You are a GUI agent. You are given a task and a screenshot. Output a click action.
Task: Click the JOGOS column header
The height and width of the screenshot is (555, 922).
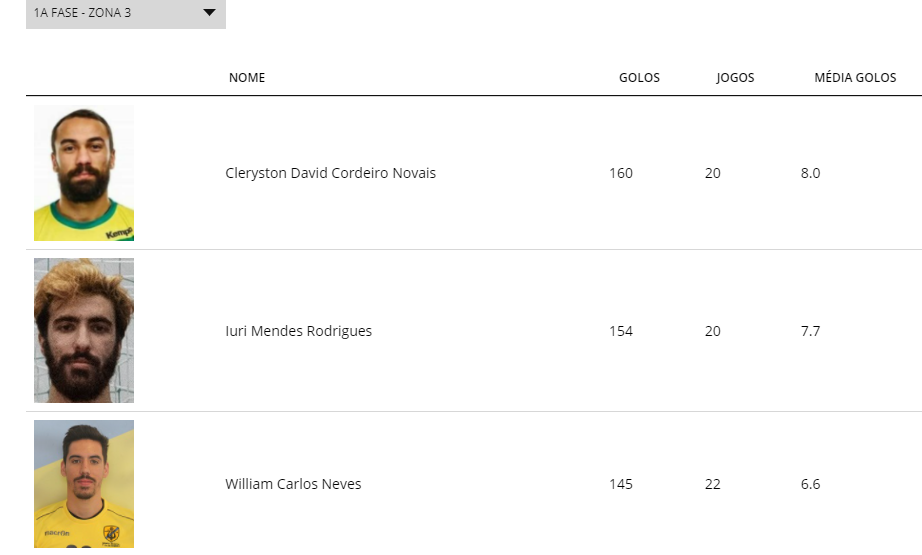[735, 78]
